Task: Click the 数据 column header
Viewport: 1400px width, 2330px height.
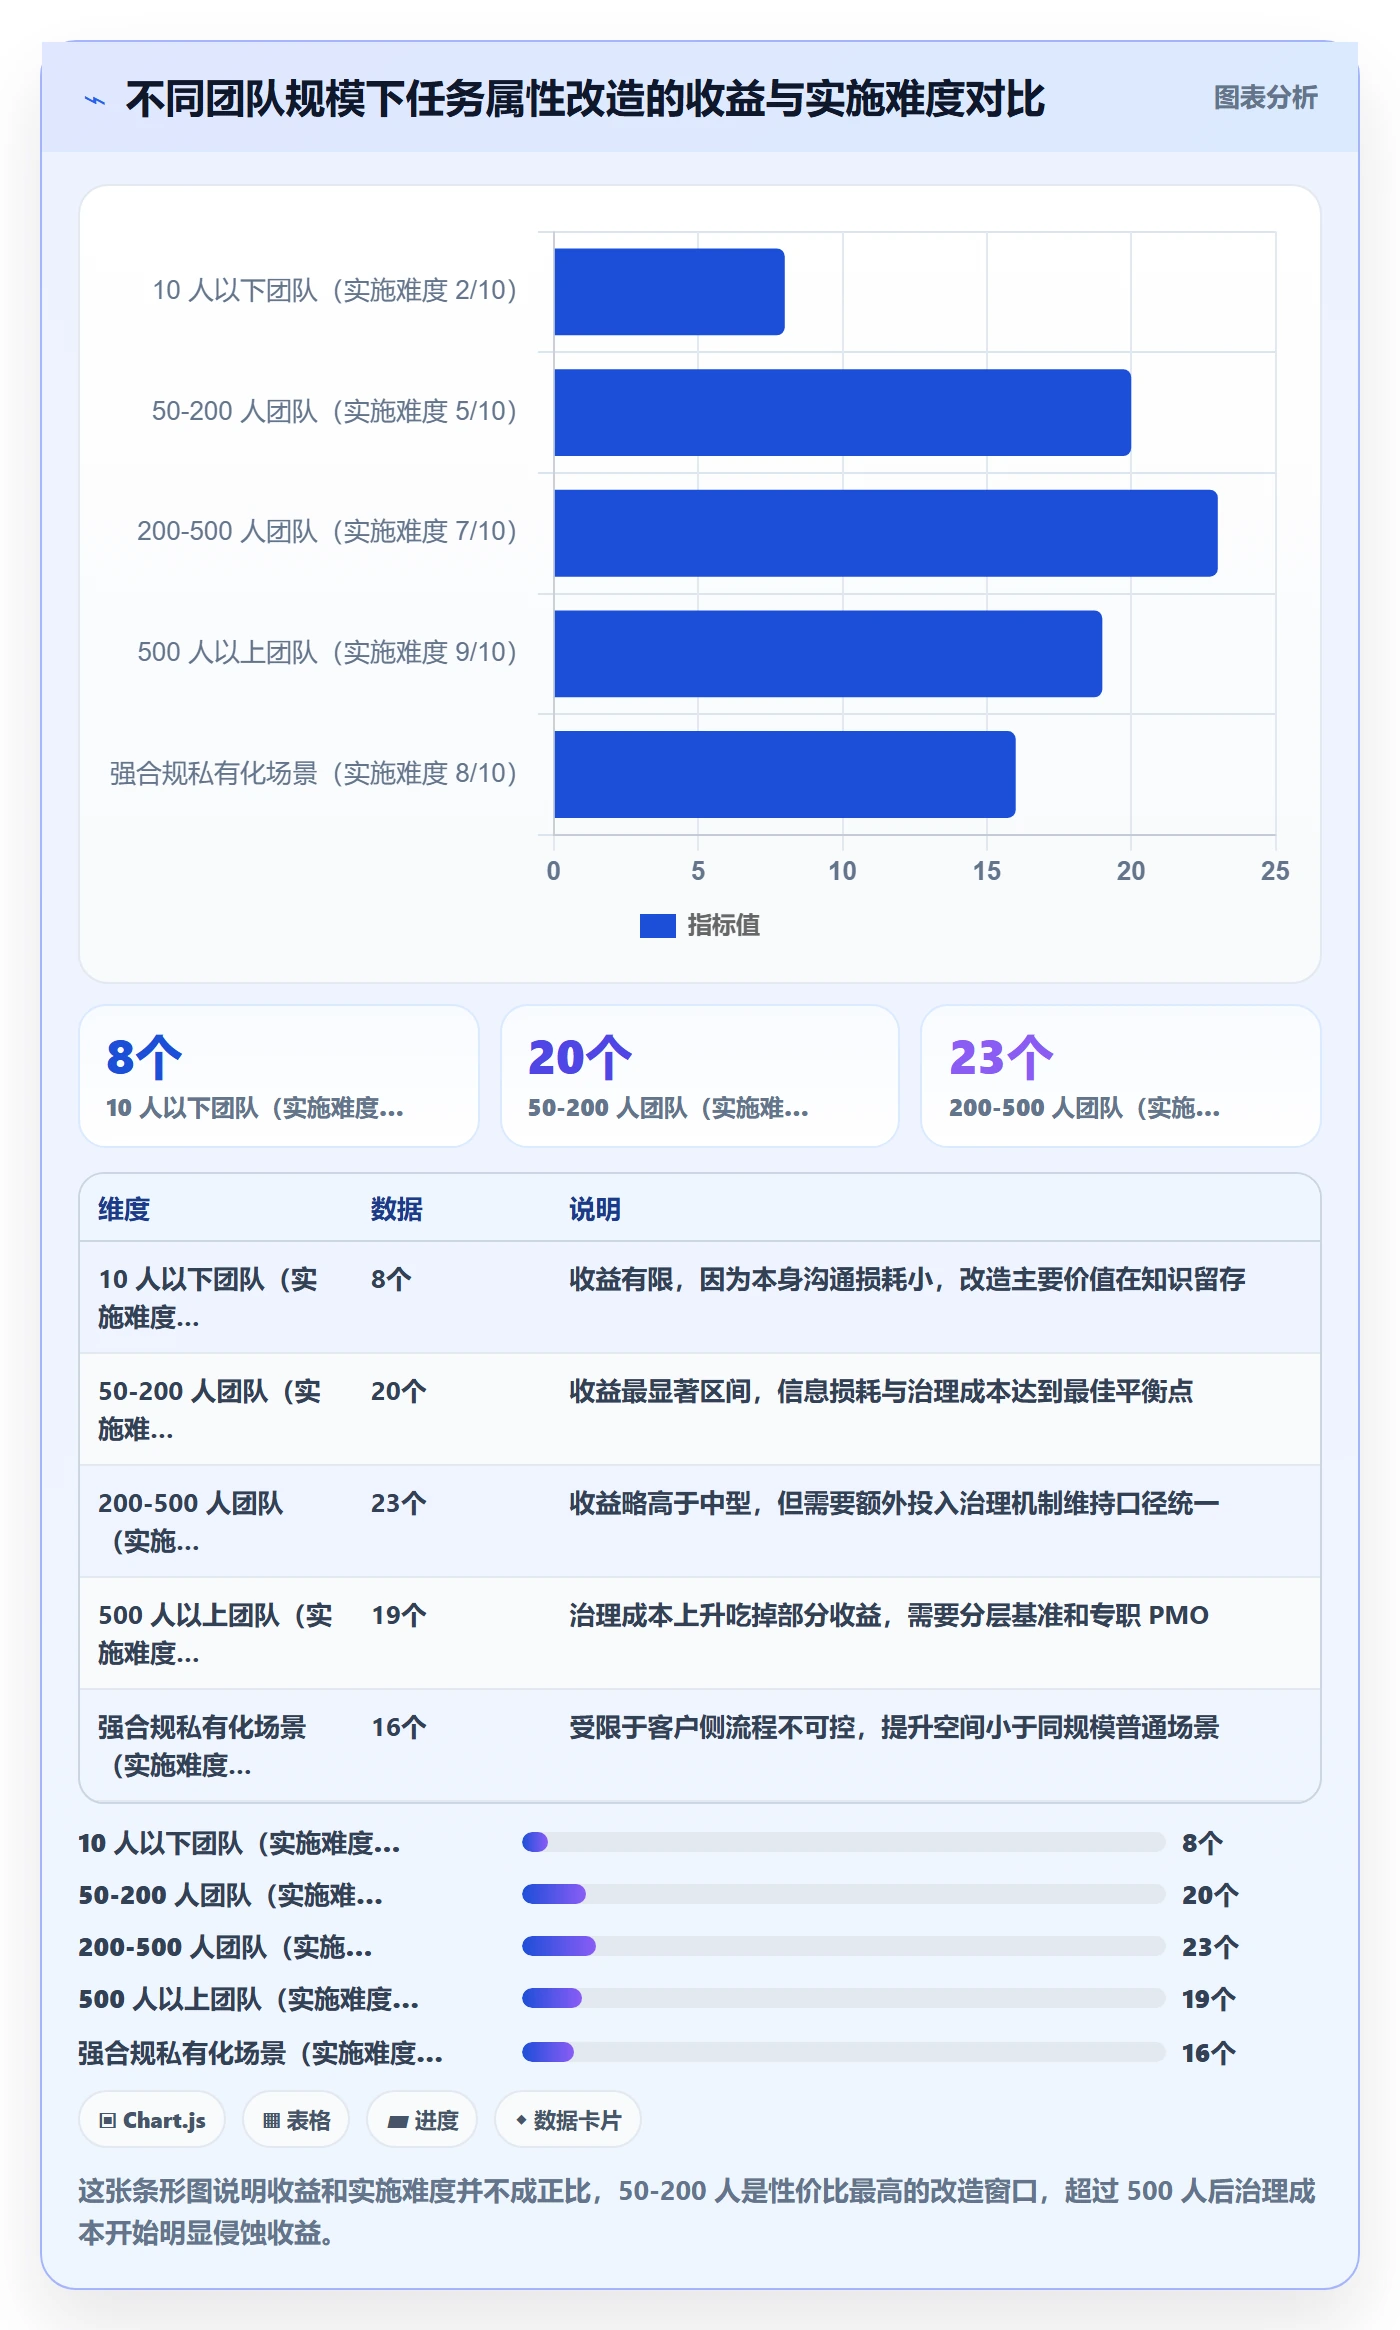Action: [x=396, y=1209]
